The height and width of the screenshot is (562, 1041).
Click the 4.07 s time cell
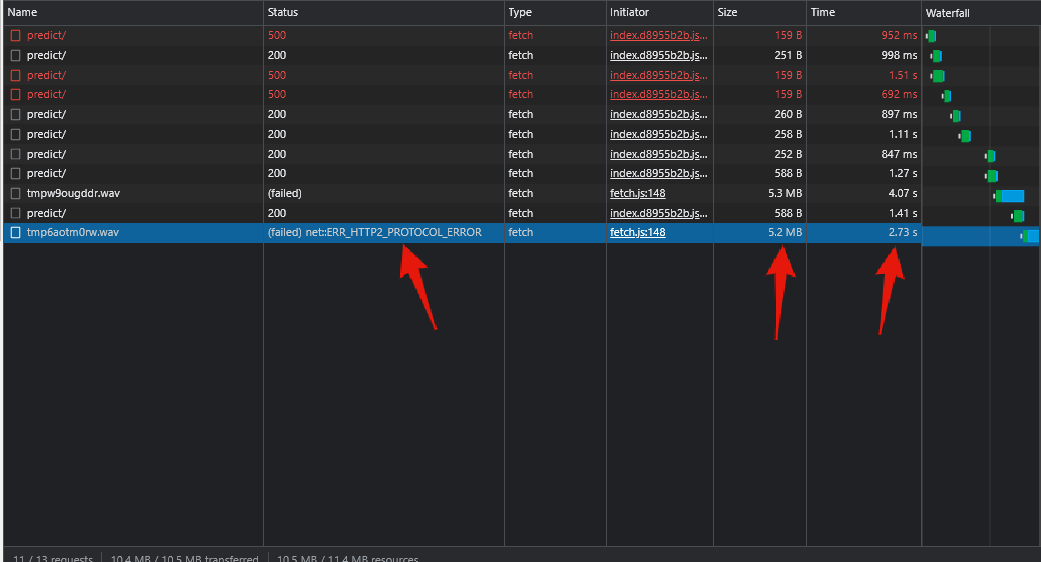coord(903,194)
